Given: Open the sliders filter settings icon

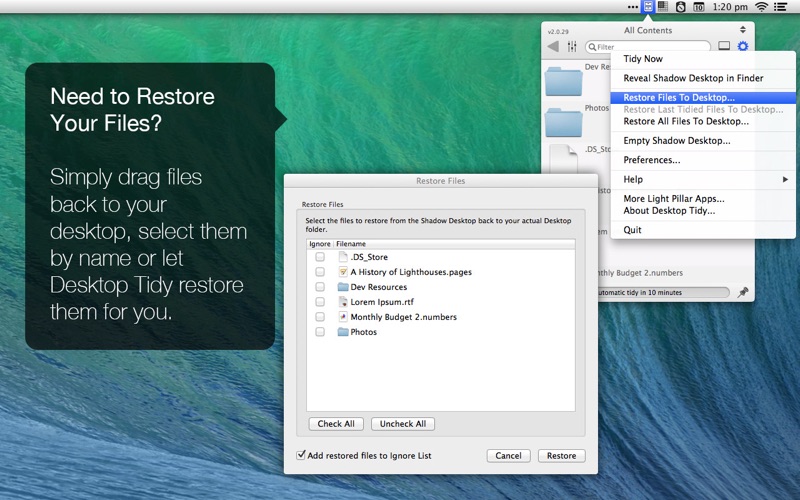Looking at the screenshot, I should pos(572,46).
